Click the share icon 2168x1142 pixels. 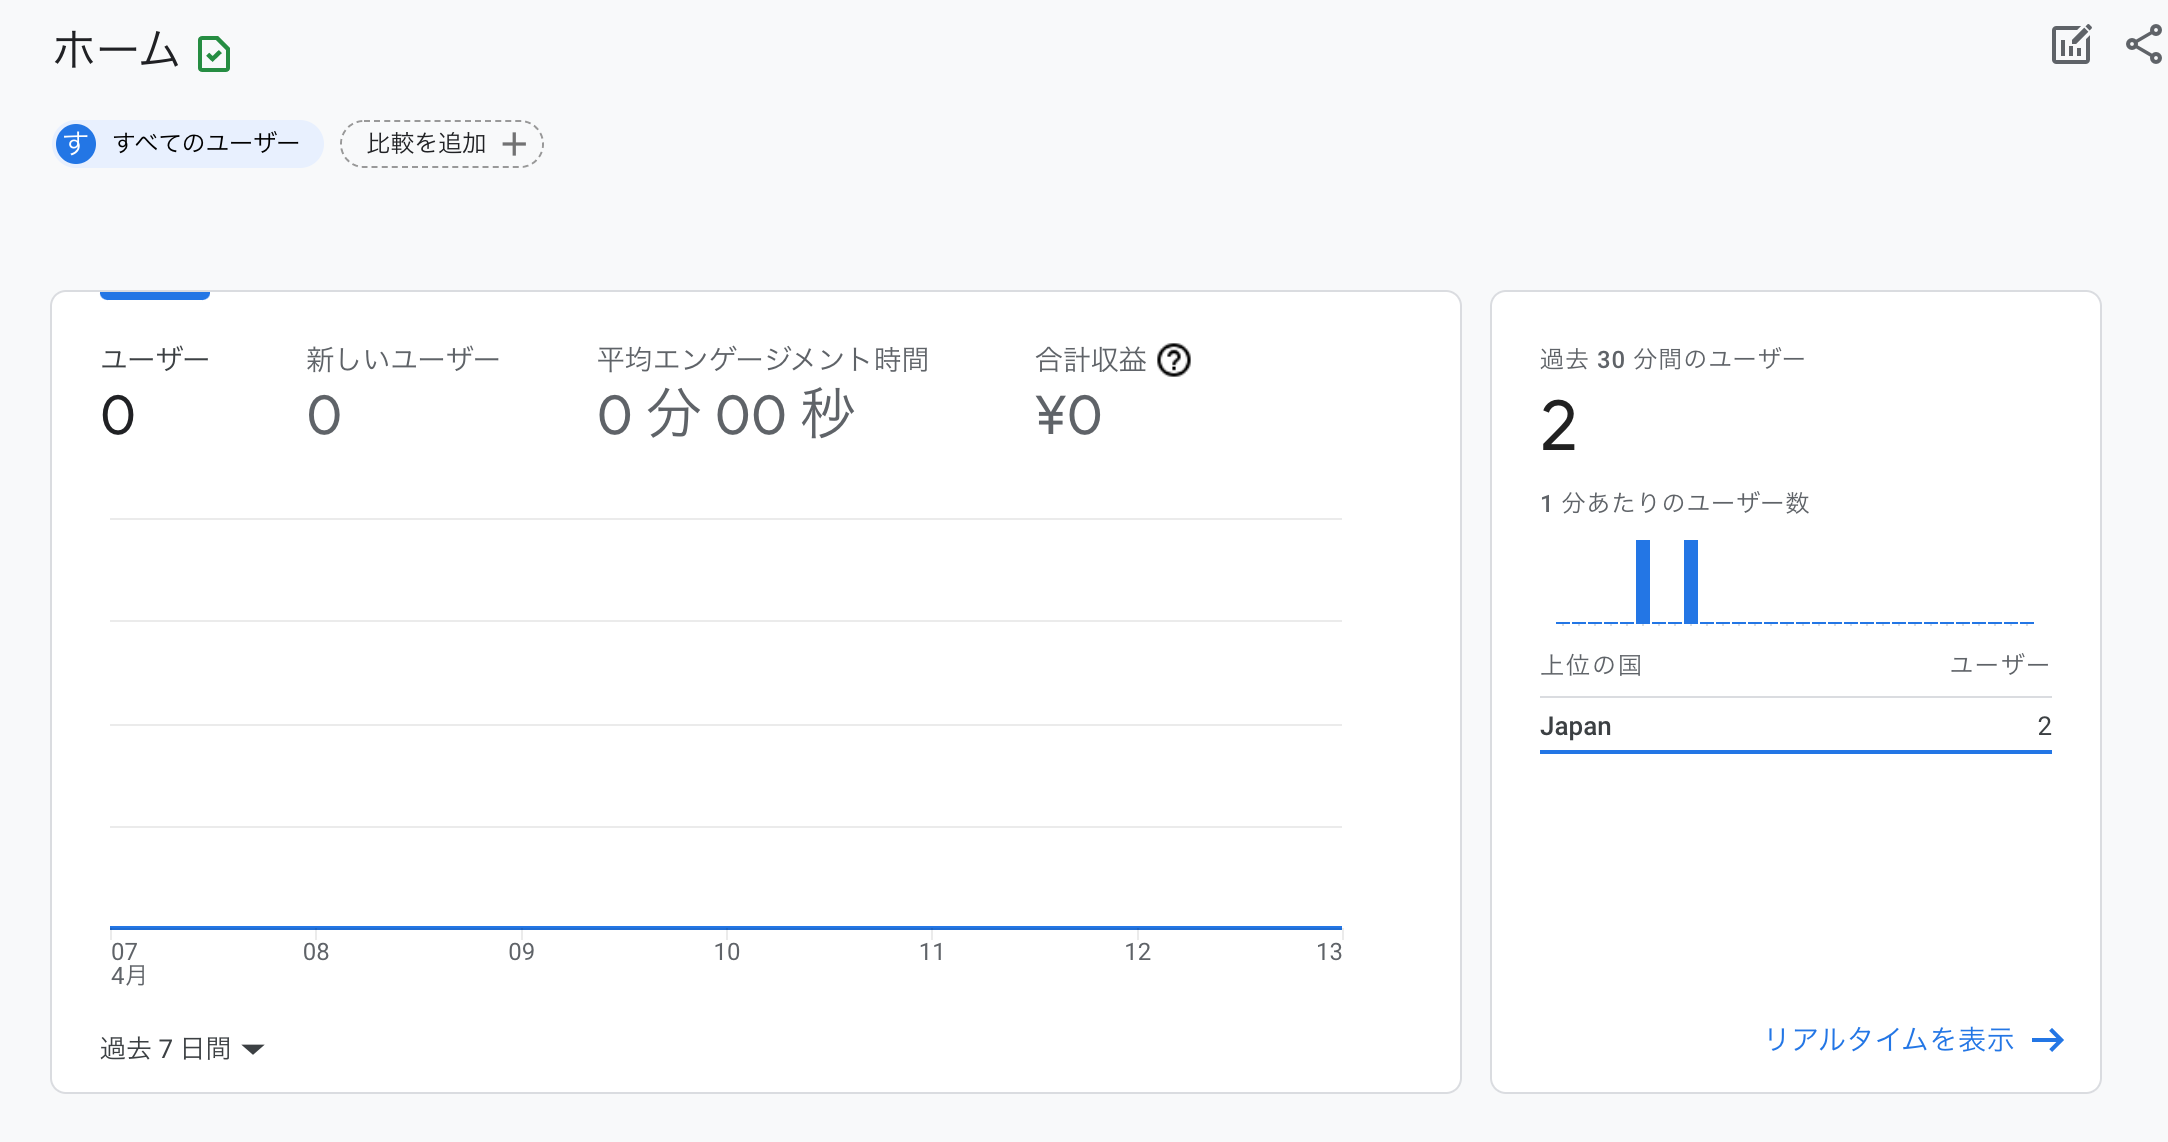(x=2144, y=45)
